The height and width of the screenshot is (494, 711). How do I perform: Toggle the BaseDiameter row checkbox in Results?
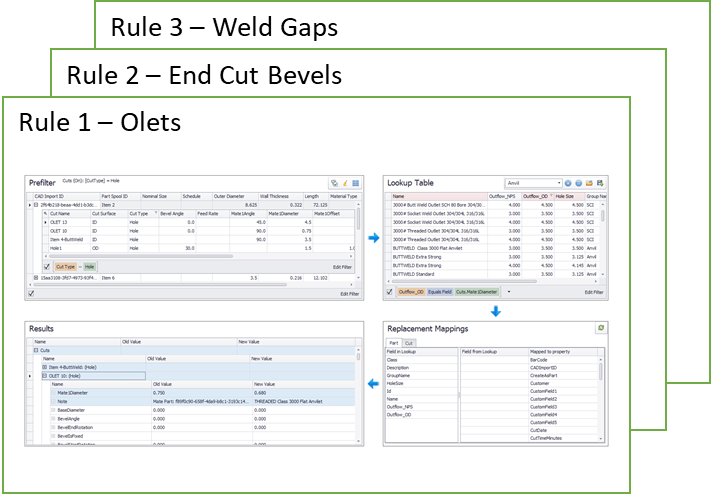pos(53,410)
